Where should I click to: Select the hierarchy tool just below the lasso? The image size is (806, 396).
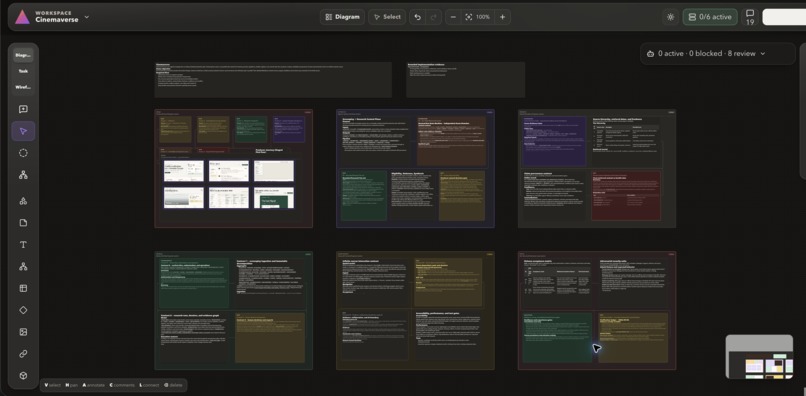coord(23,175)
